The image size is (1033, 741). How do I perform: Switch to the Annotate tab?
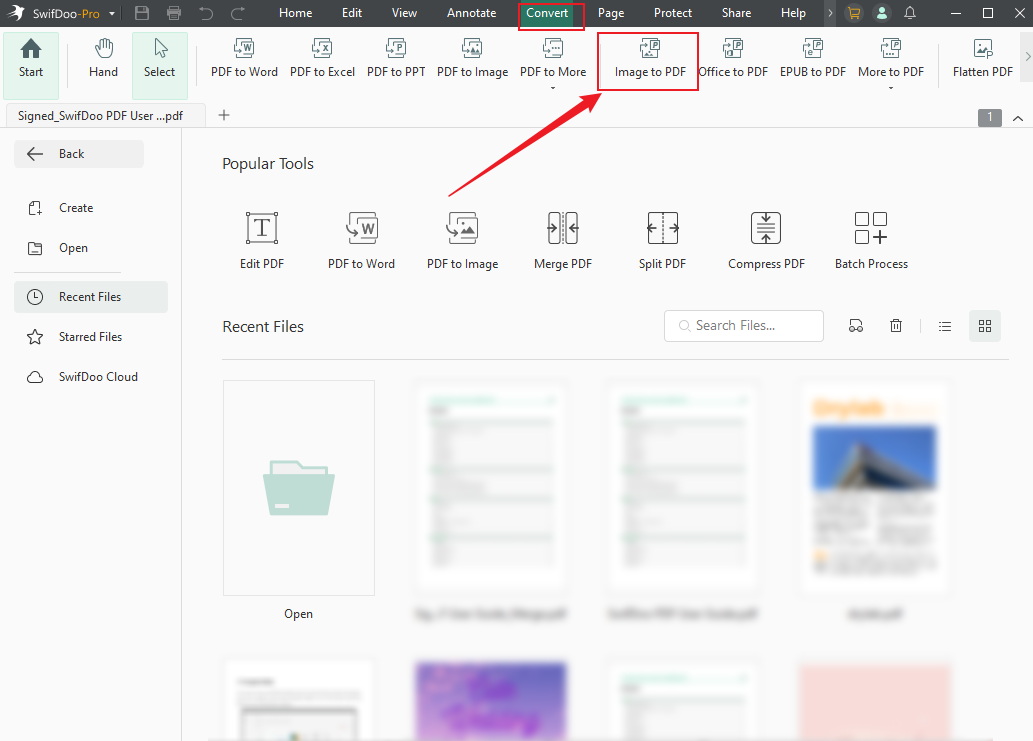click(471, 13)
